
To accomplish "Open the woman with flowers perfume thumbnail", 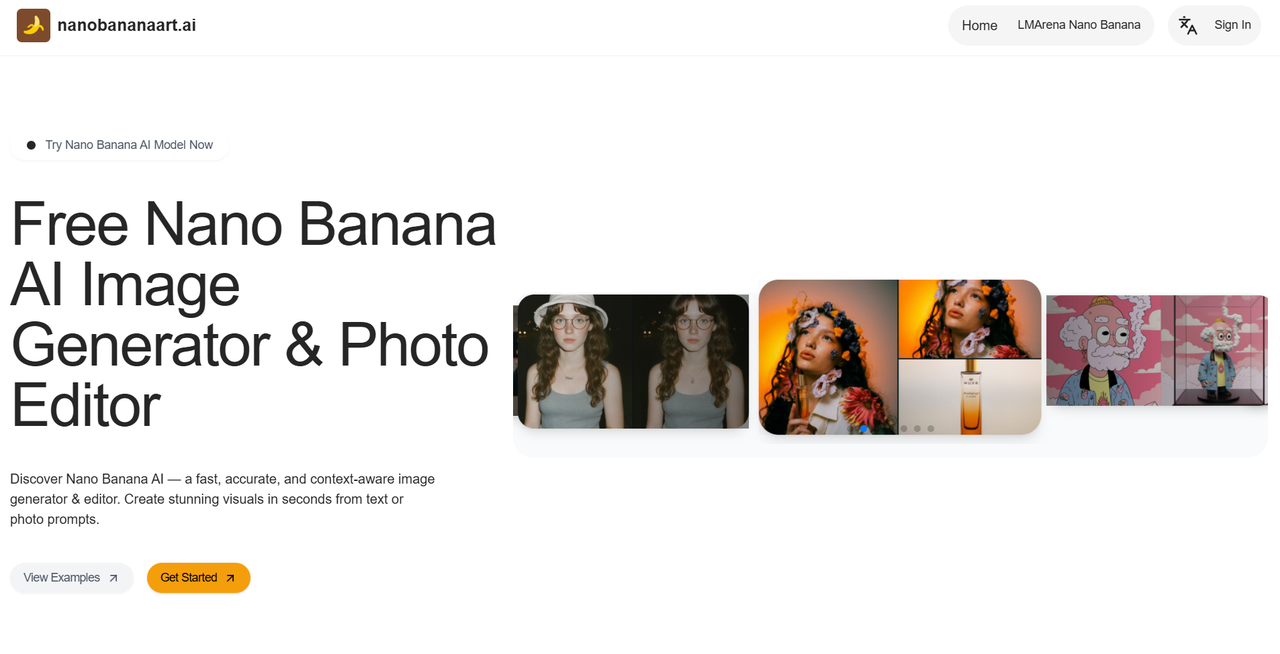I will (900, 357).
